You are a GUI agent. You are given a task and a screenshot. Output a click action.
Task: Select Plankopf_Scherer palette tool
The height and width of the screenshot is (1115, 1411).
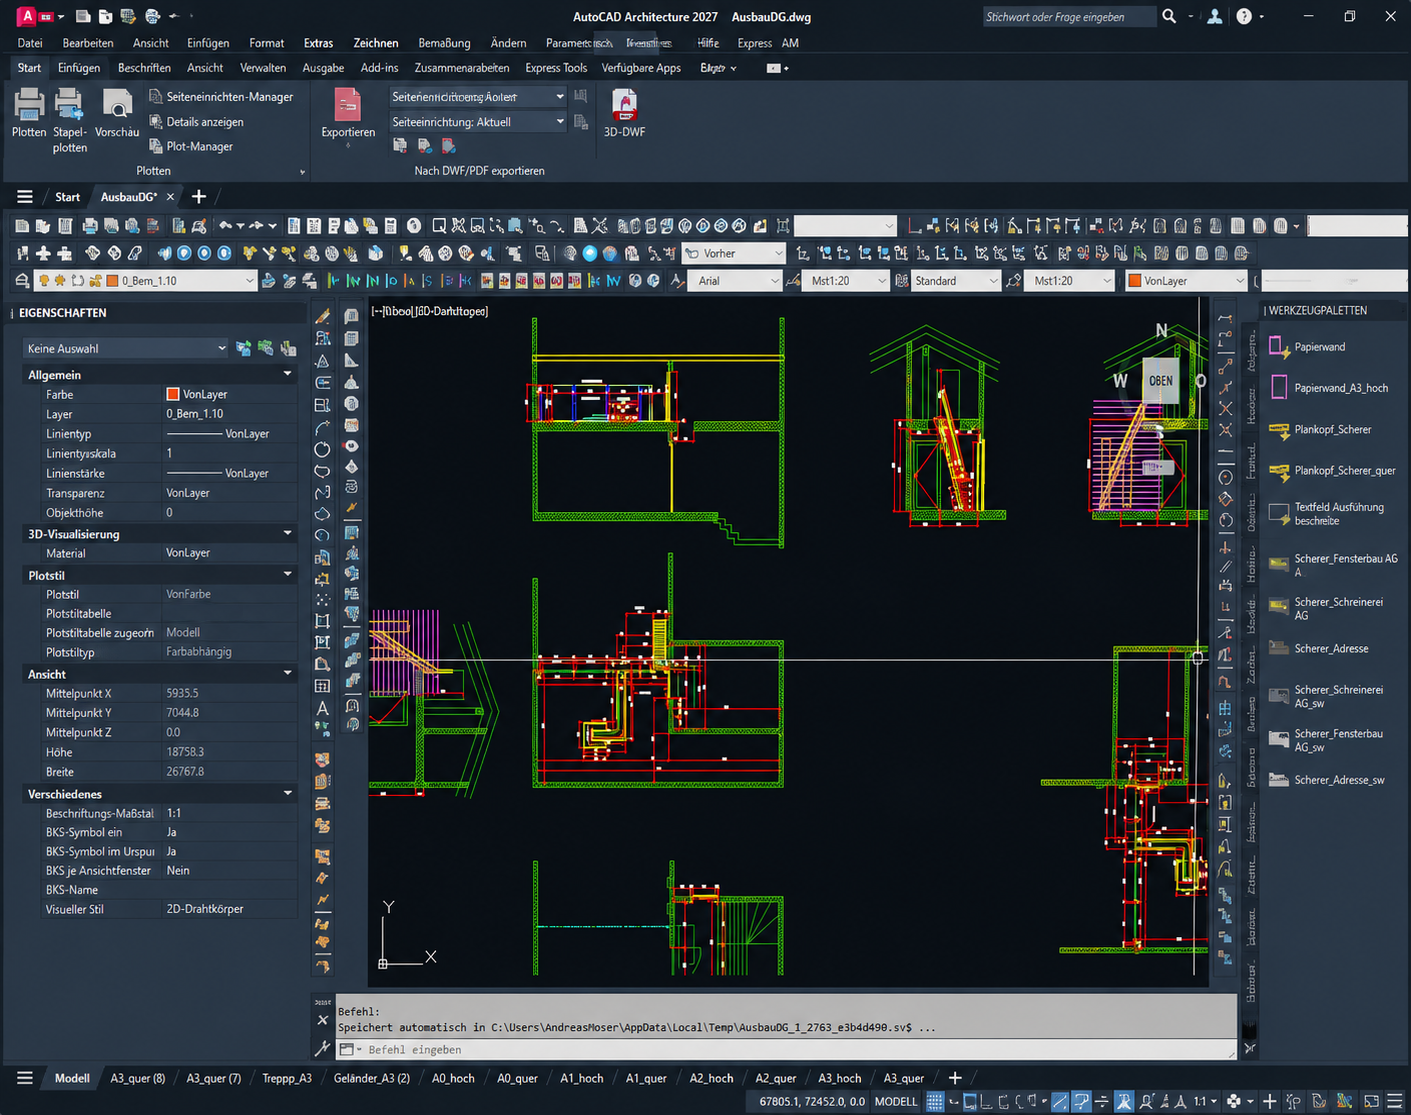point(1320,430)
